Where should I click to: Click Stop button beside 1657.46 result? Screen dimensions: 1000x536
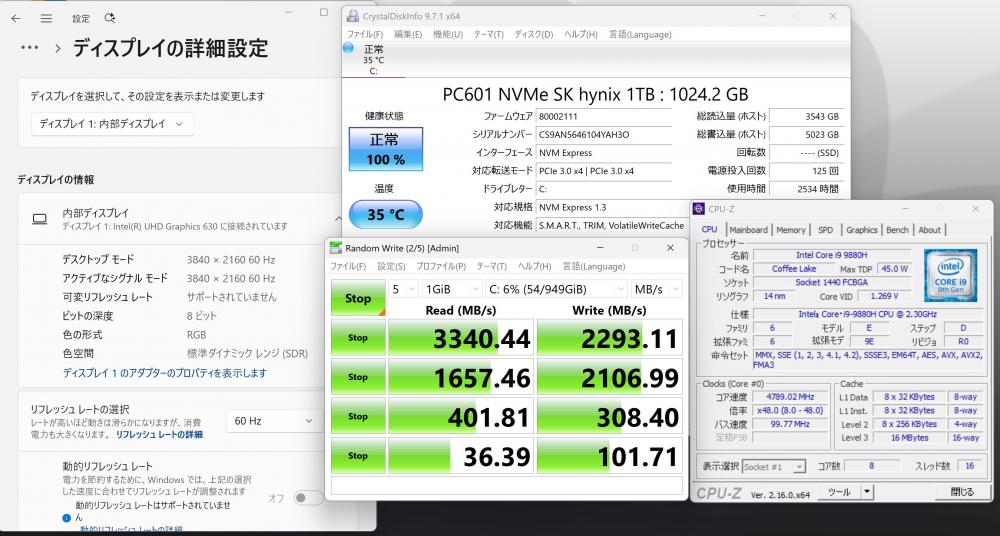coord(358,377)
